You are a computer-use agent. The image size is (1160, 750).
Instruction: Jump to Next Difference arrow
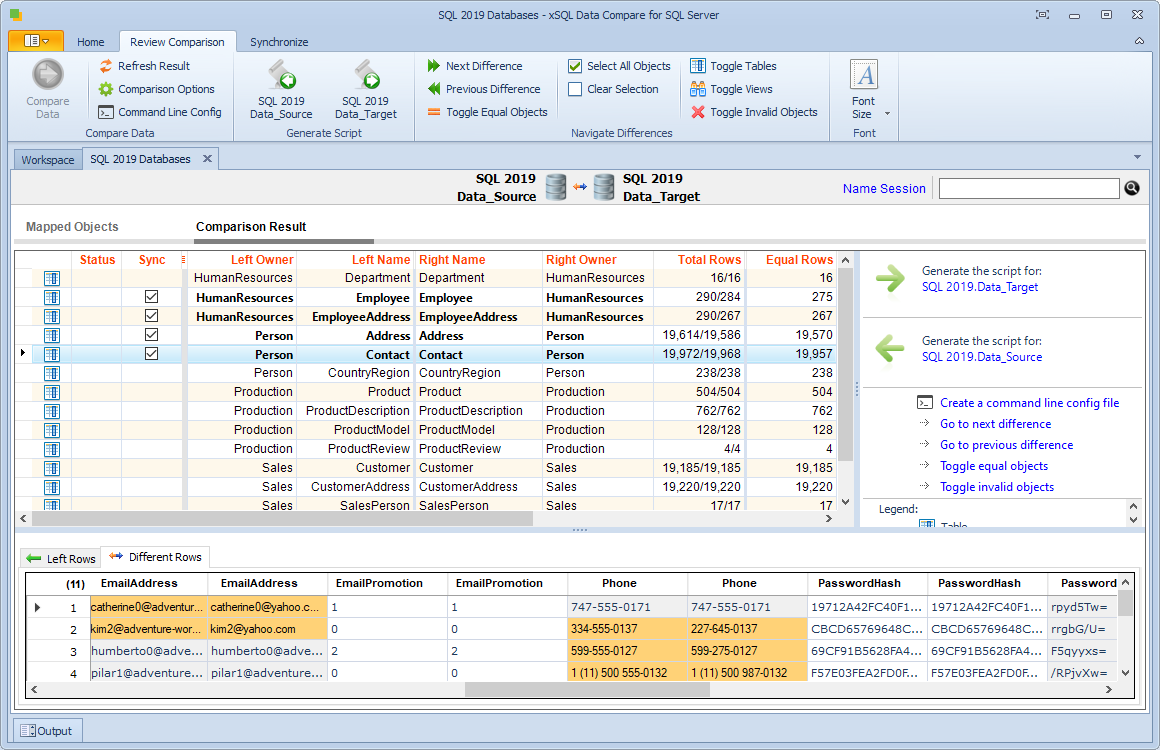pyautogui.click(x=434, y=66)
